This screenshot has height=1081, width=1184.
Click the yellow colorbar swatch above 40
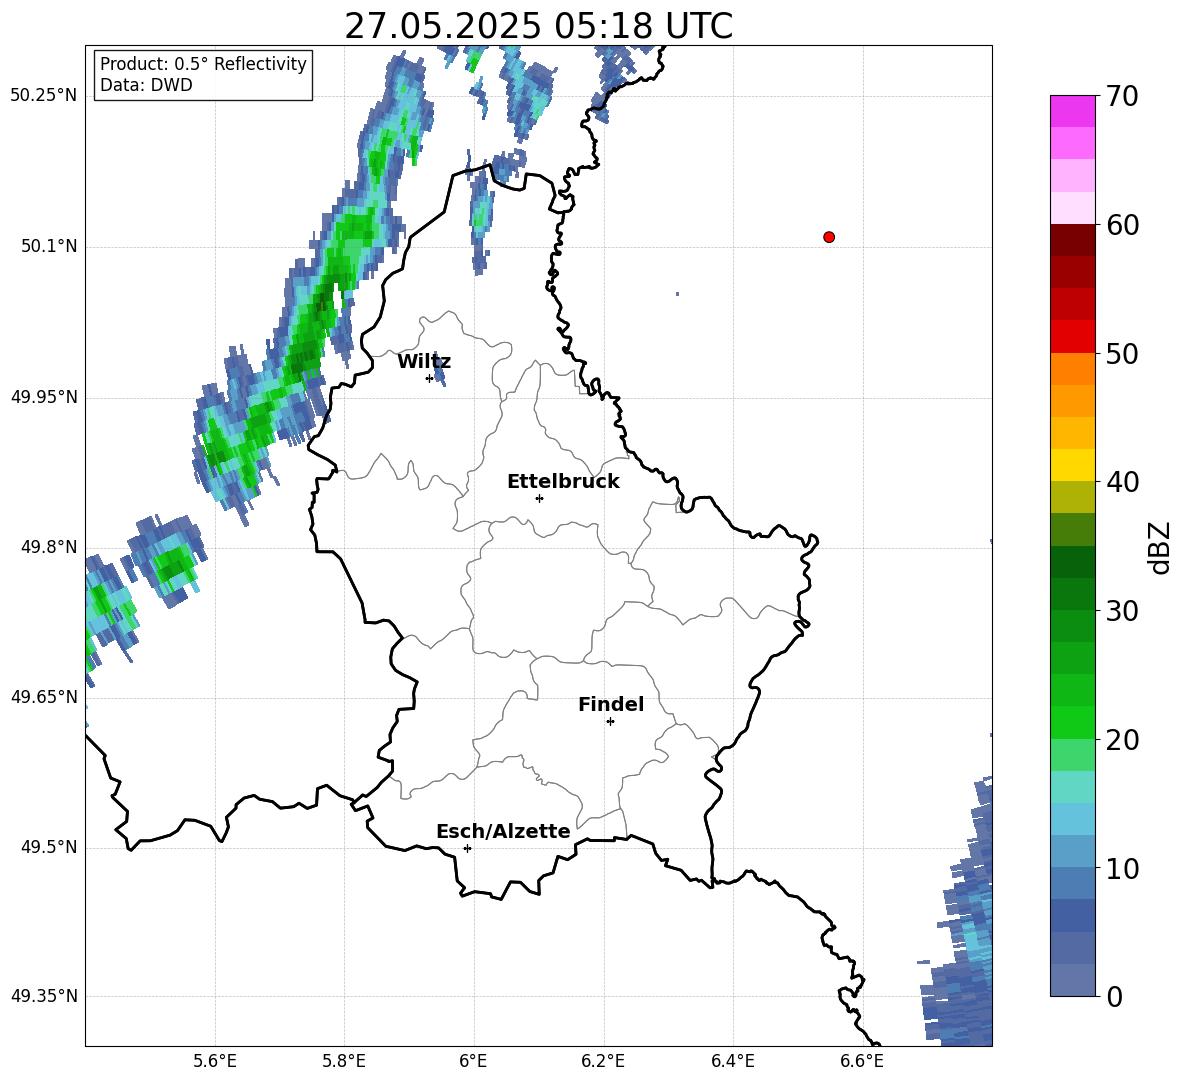(1072, 465)
